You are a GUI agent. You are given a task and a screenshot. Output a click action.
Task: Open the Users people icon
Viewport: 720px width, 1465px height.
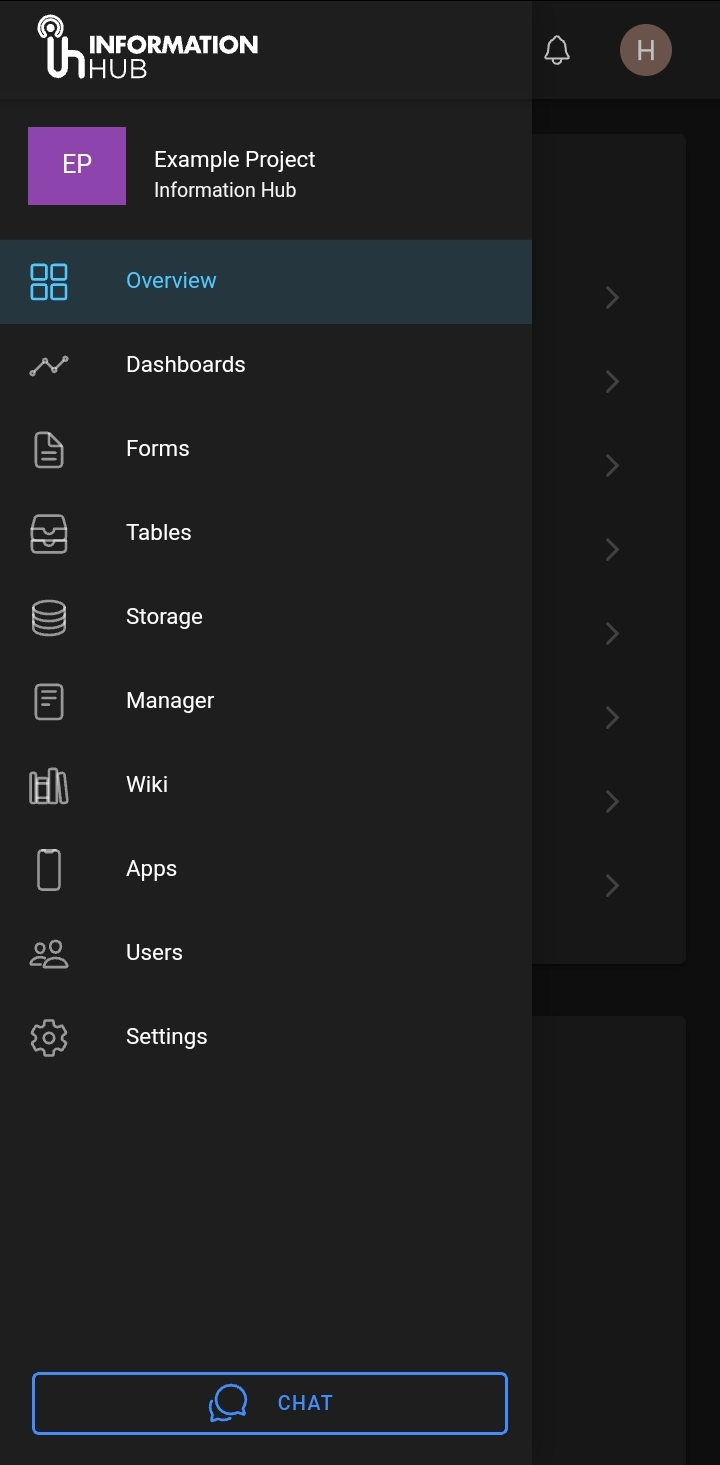[x=49, y=953]
